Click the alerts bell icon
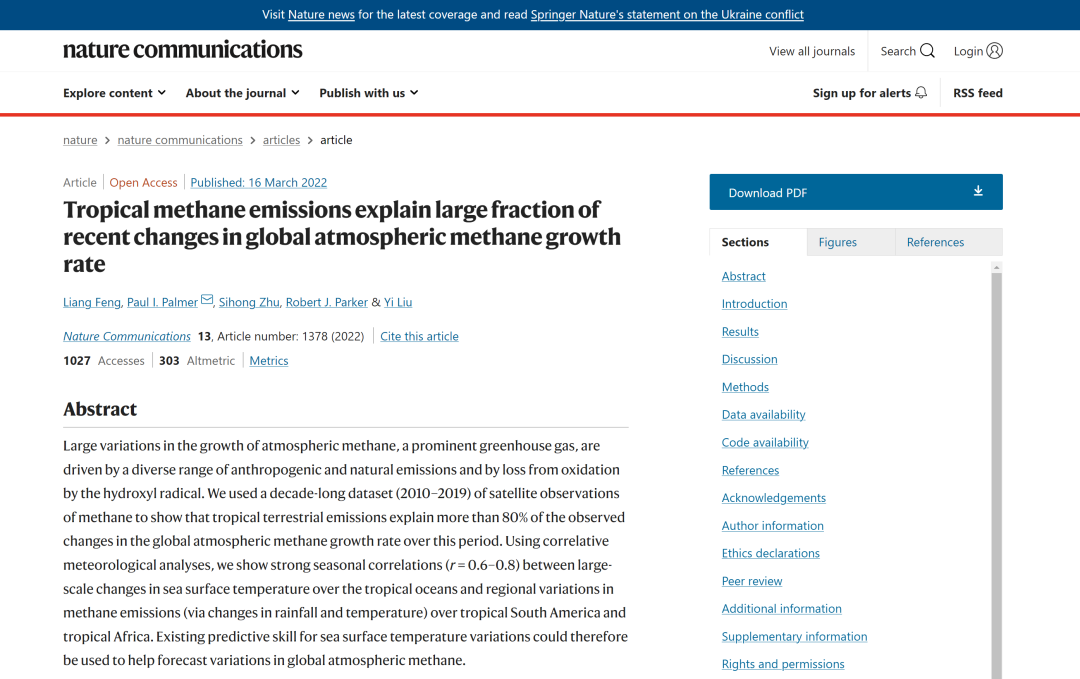The image size is (1080, 679). (921, 92)
